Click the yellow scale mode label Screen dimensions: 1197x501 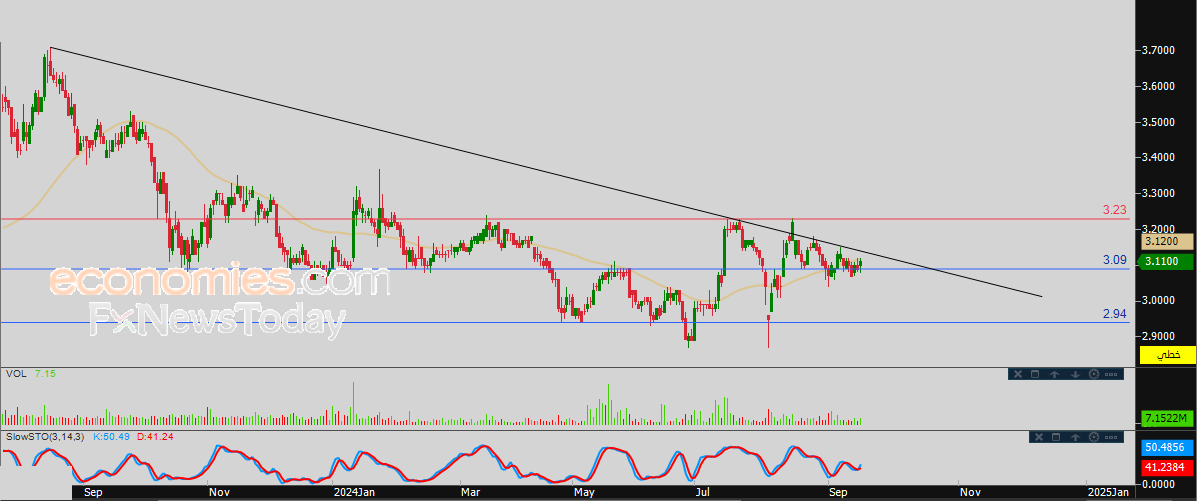[1167, 354]
